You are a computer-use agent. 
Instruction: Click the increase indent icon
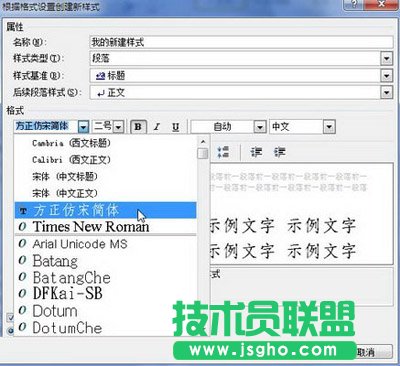(x=279, y=152)
